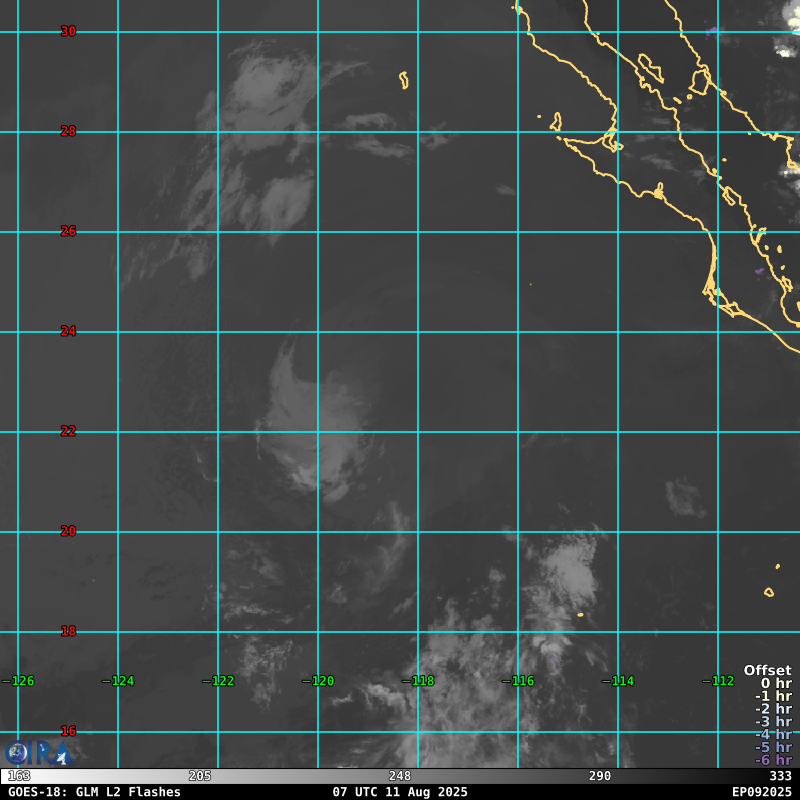The width and height of the screenshot is (800, 800).
Task: Click the longitude label -118
Action: [418, 681]
